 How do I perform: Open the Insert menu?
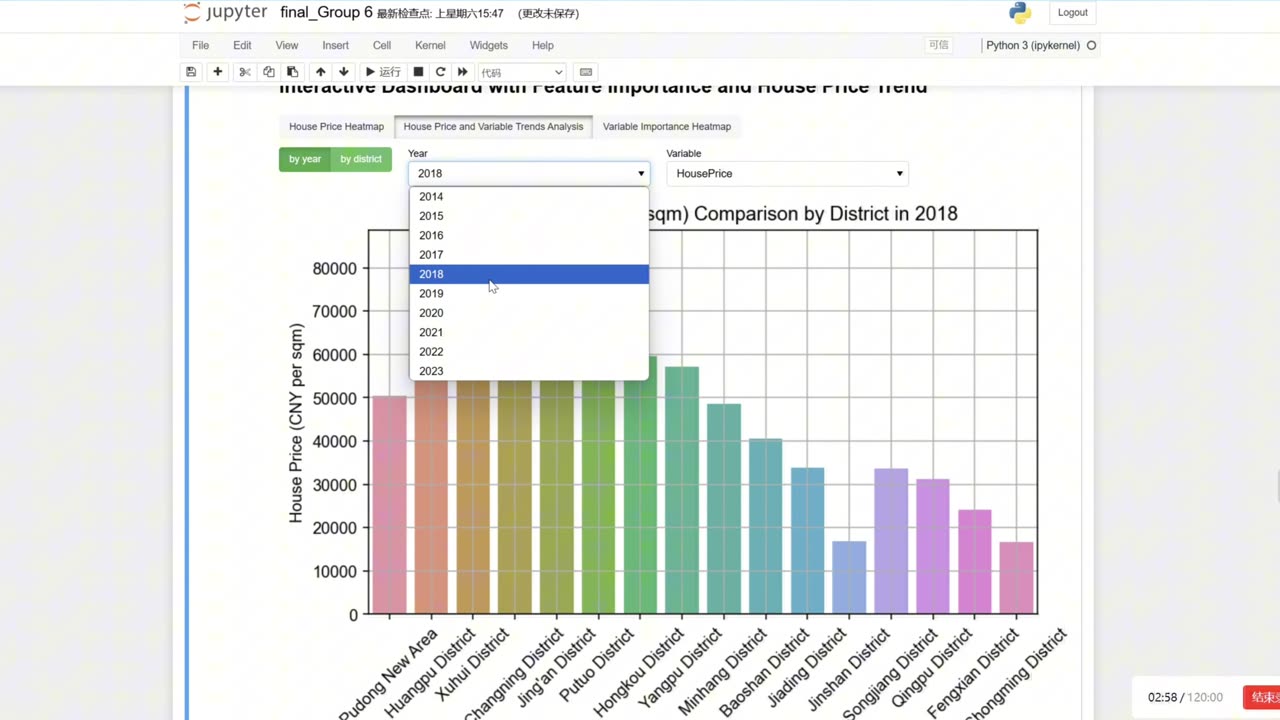pos(336,45)
